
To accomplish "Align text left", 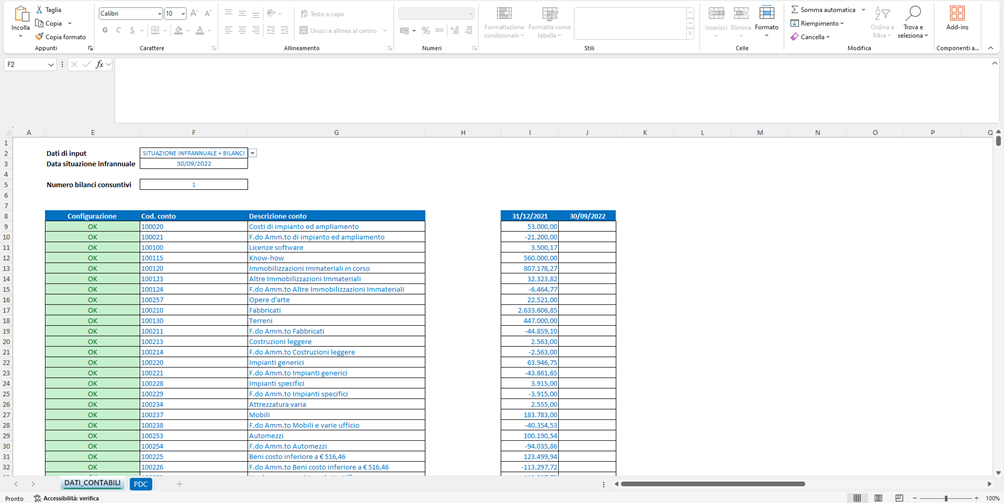I will (228, 30).
